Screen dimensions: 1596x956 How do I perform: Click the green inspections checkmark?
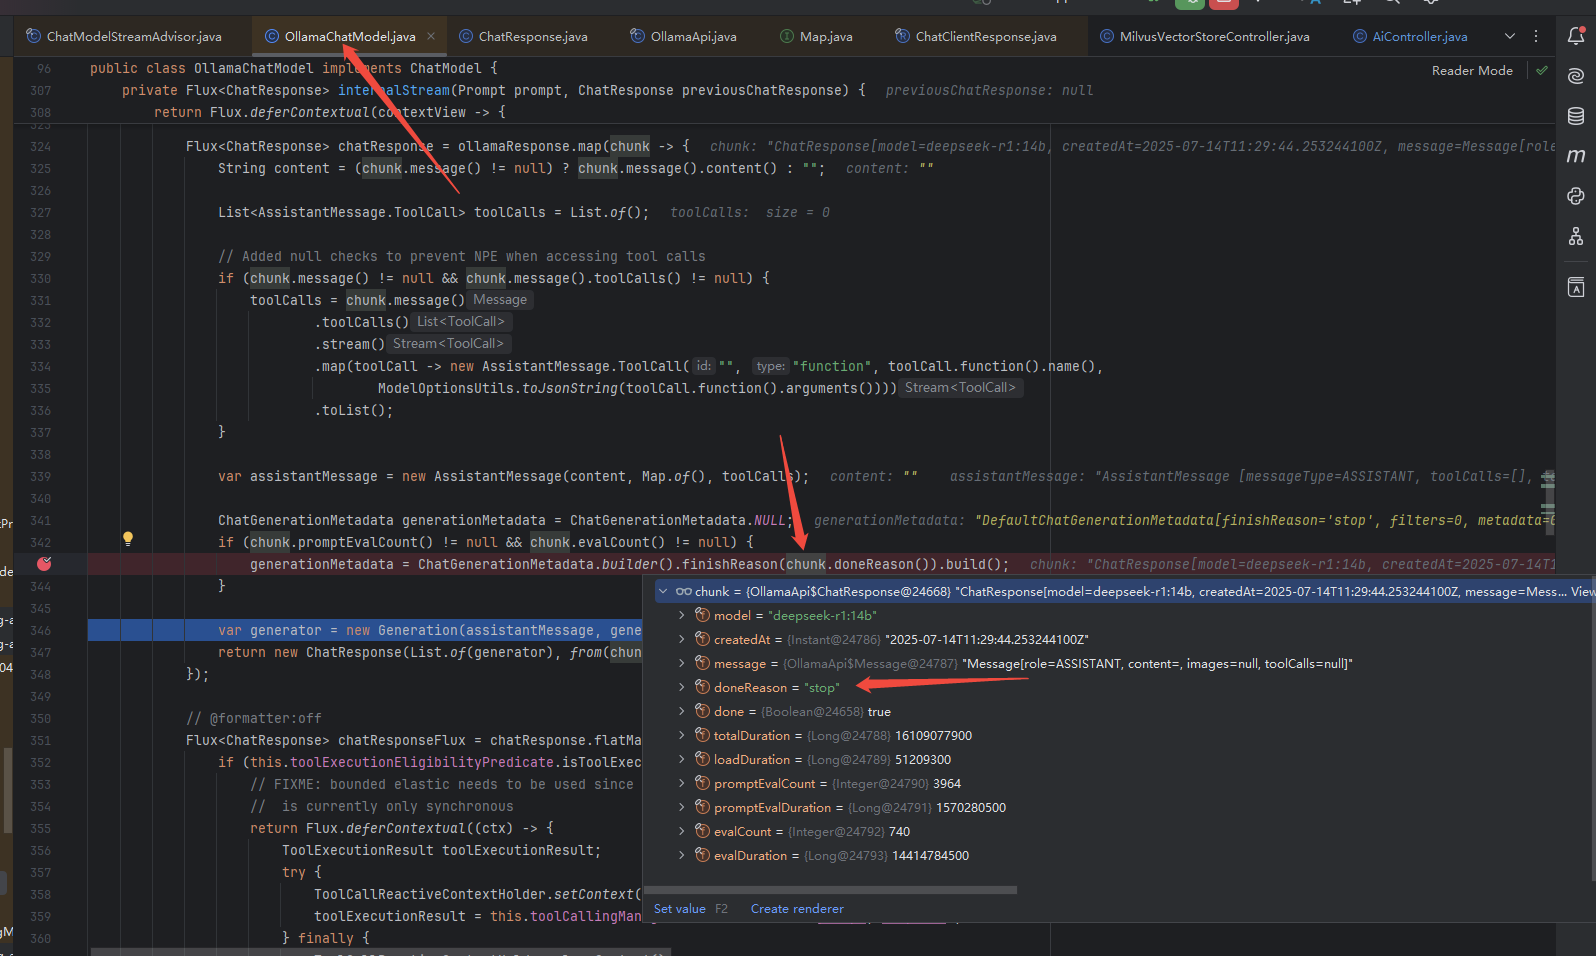pyautogui.click(x=1542, y=71)
